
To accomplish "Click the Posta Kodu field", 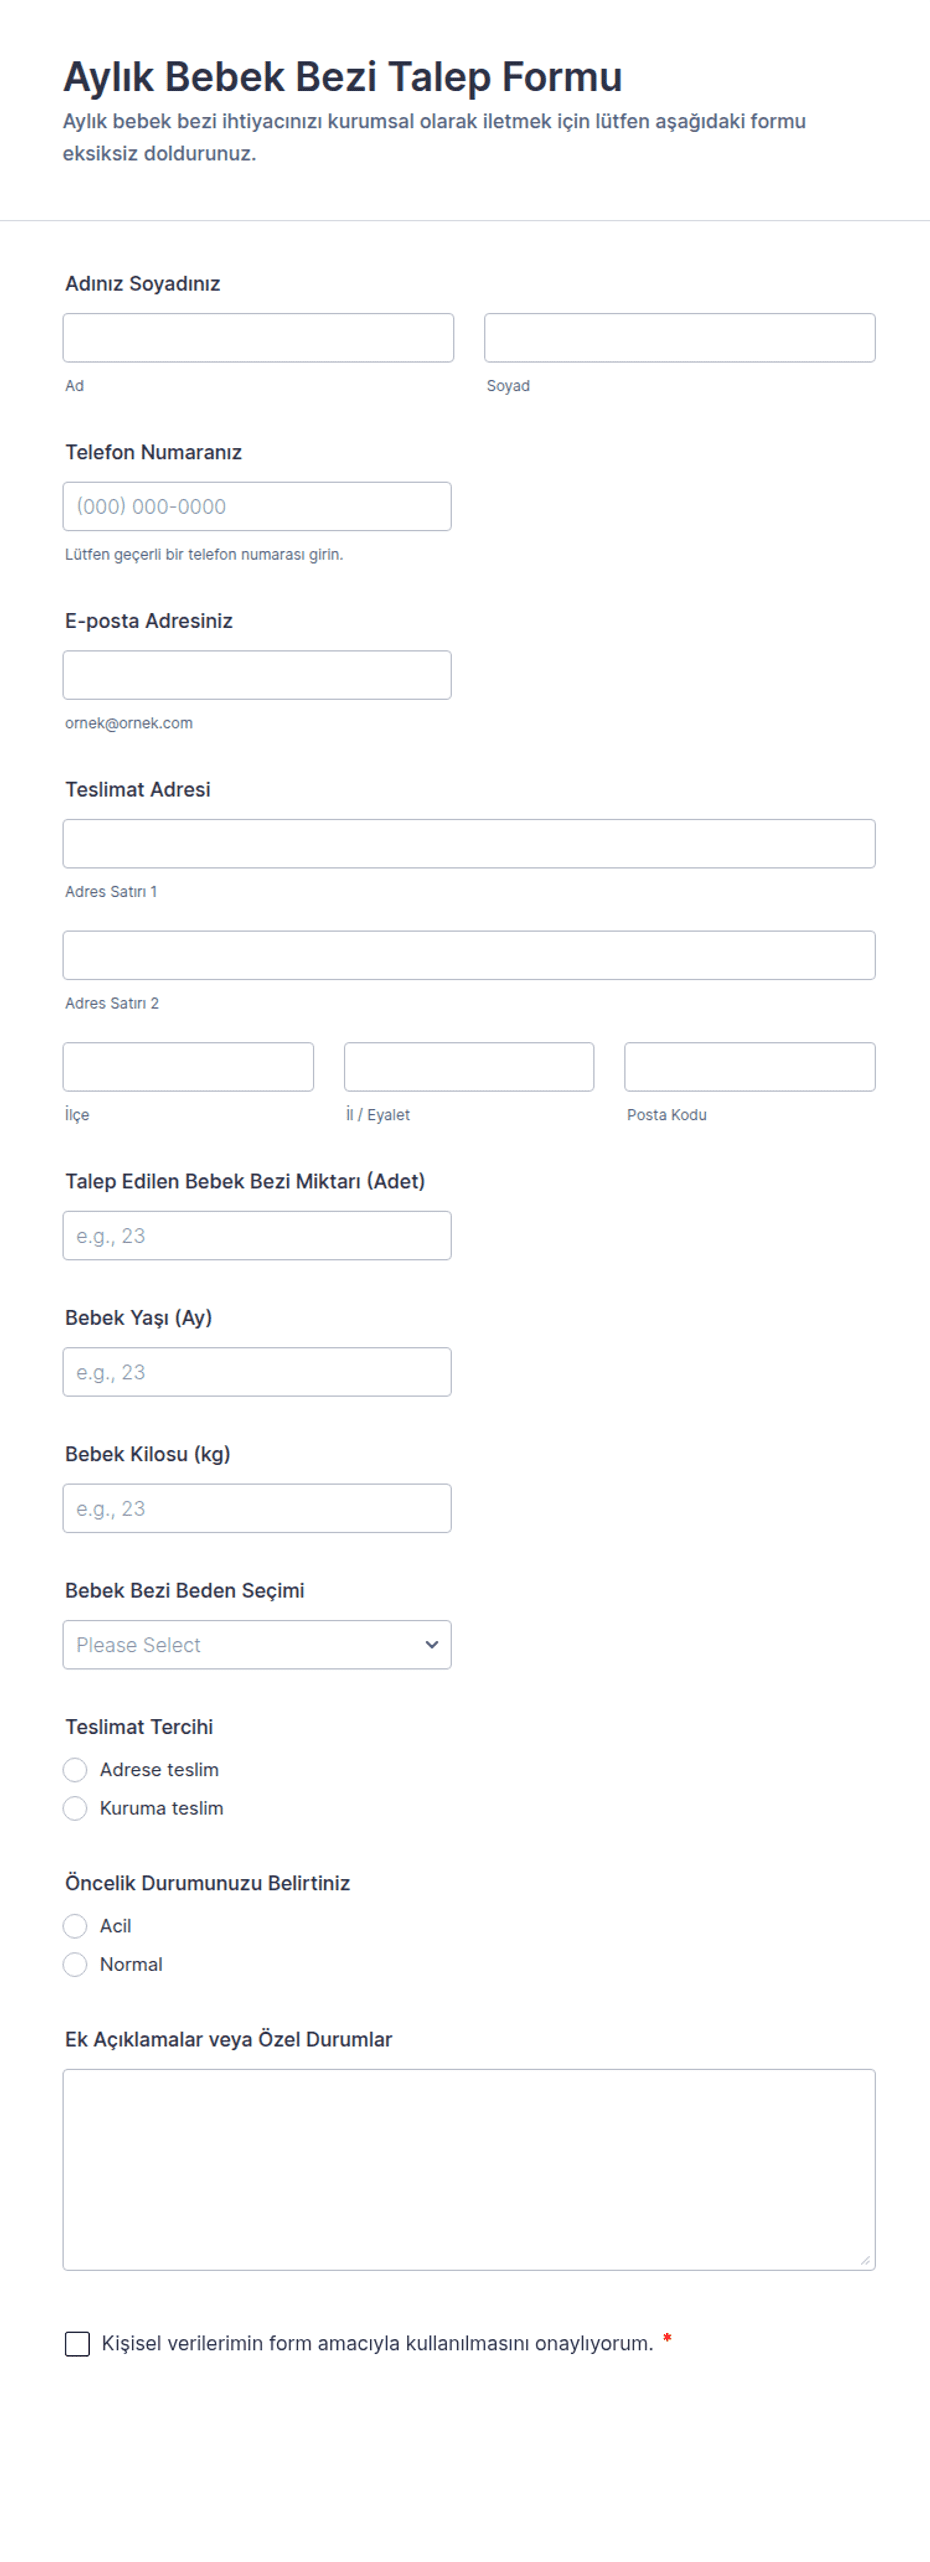I will pos(750,1067).
